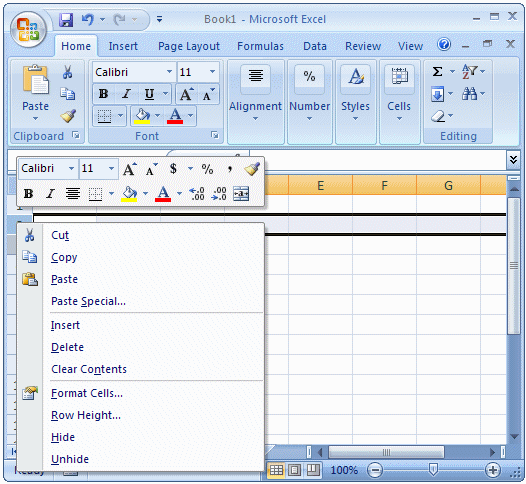Click Increase Decimal on the mini toolbar

(x=197, y=194)
